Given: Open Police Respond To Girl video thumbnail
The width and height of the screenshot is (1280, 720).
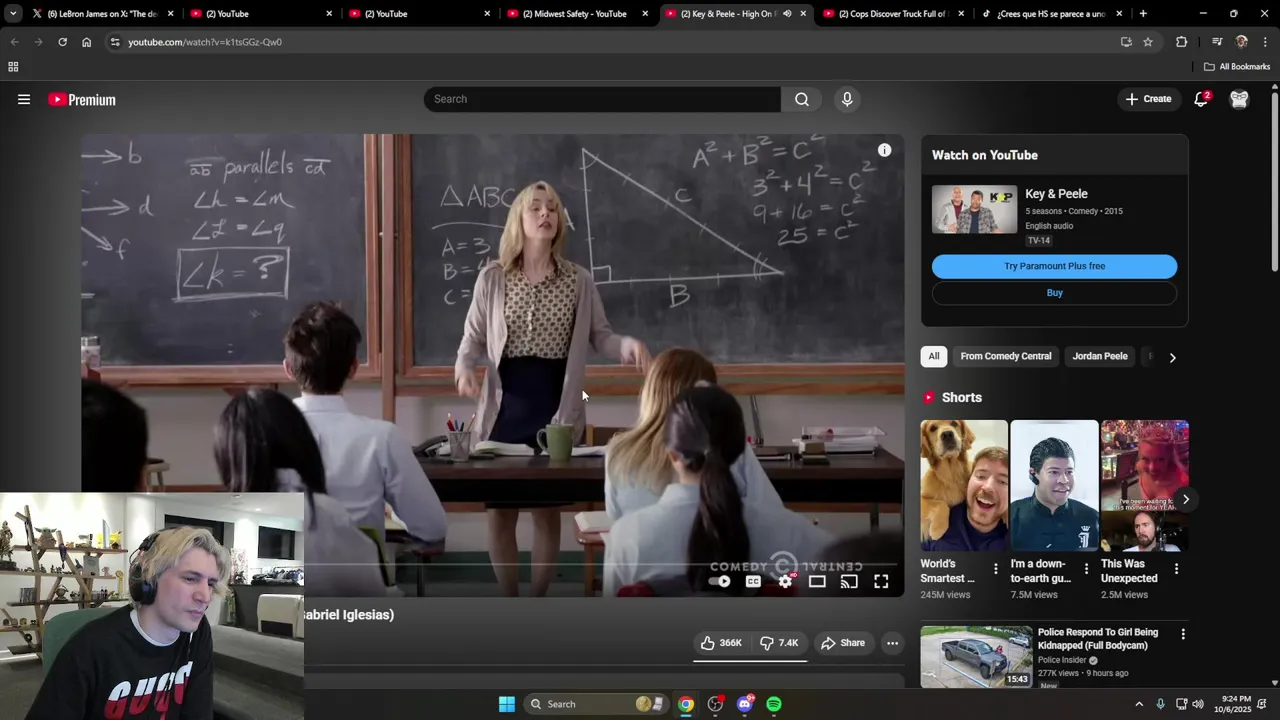Looking at the screenshot, I should [x=976, y=657].
